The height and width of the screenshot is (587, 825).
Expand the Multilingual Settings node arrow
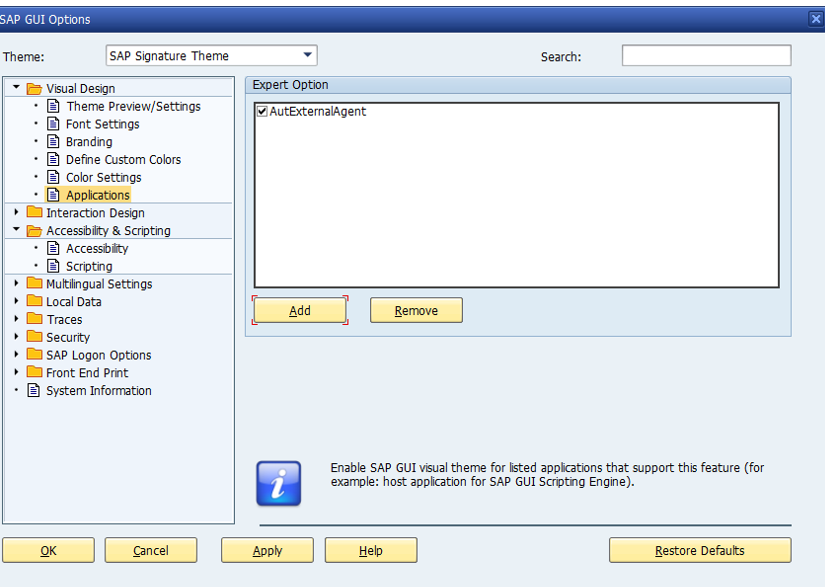(x=16, y=283)
